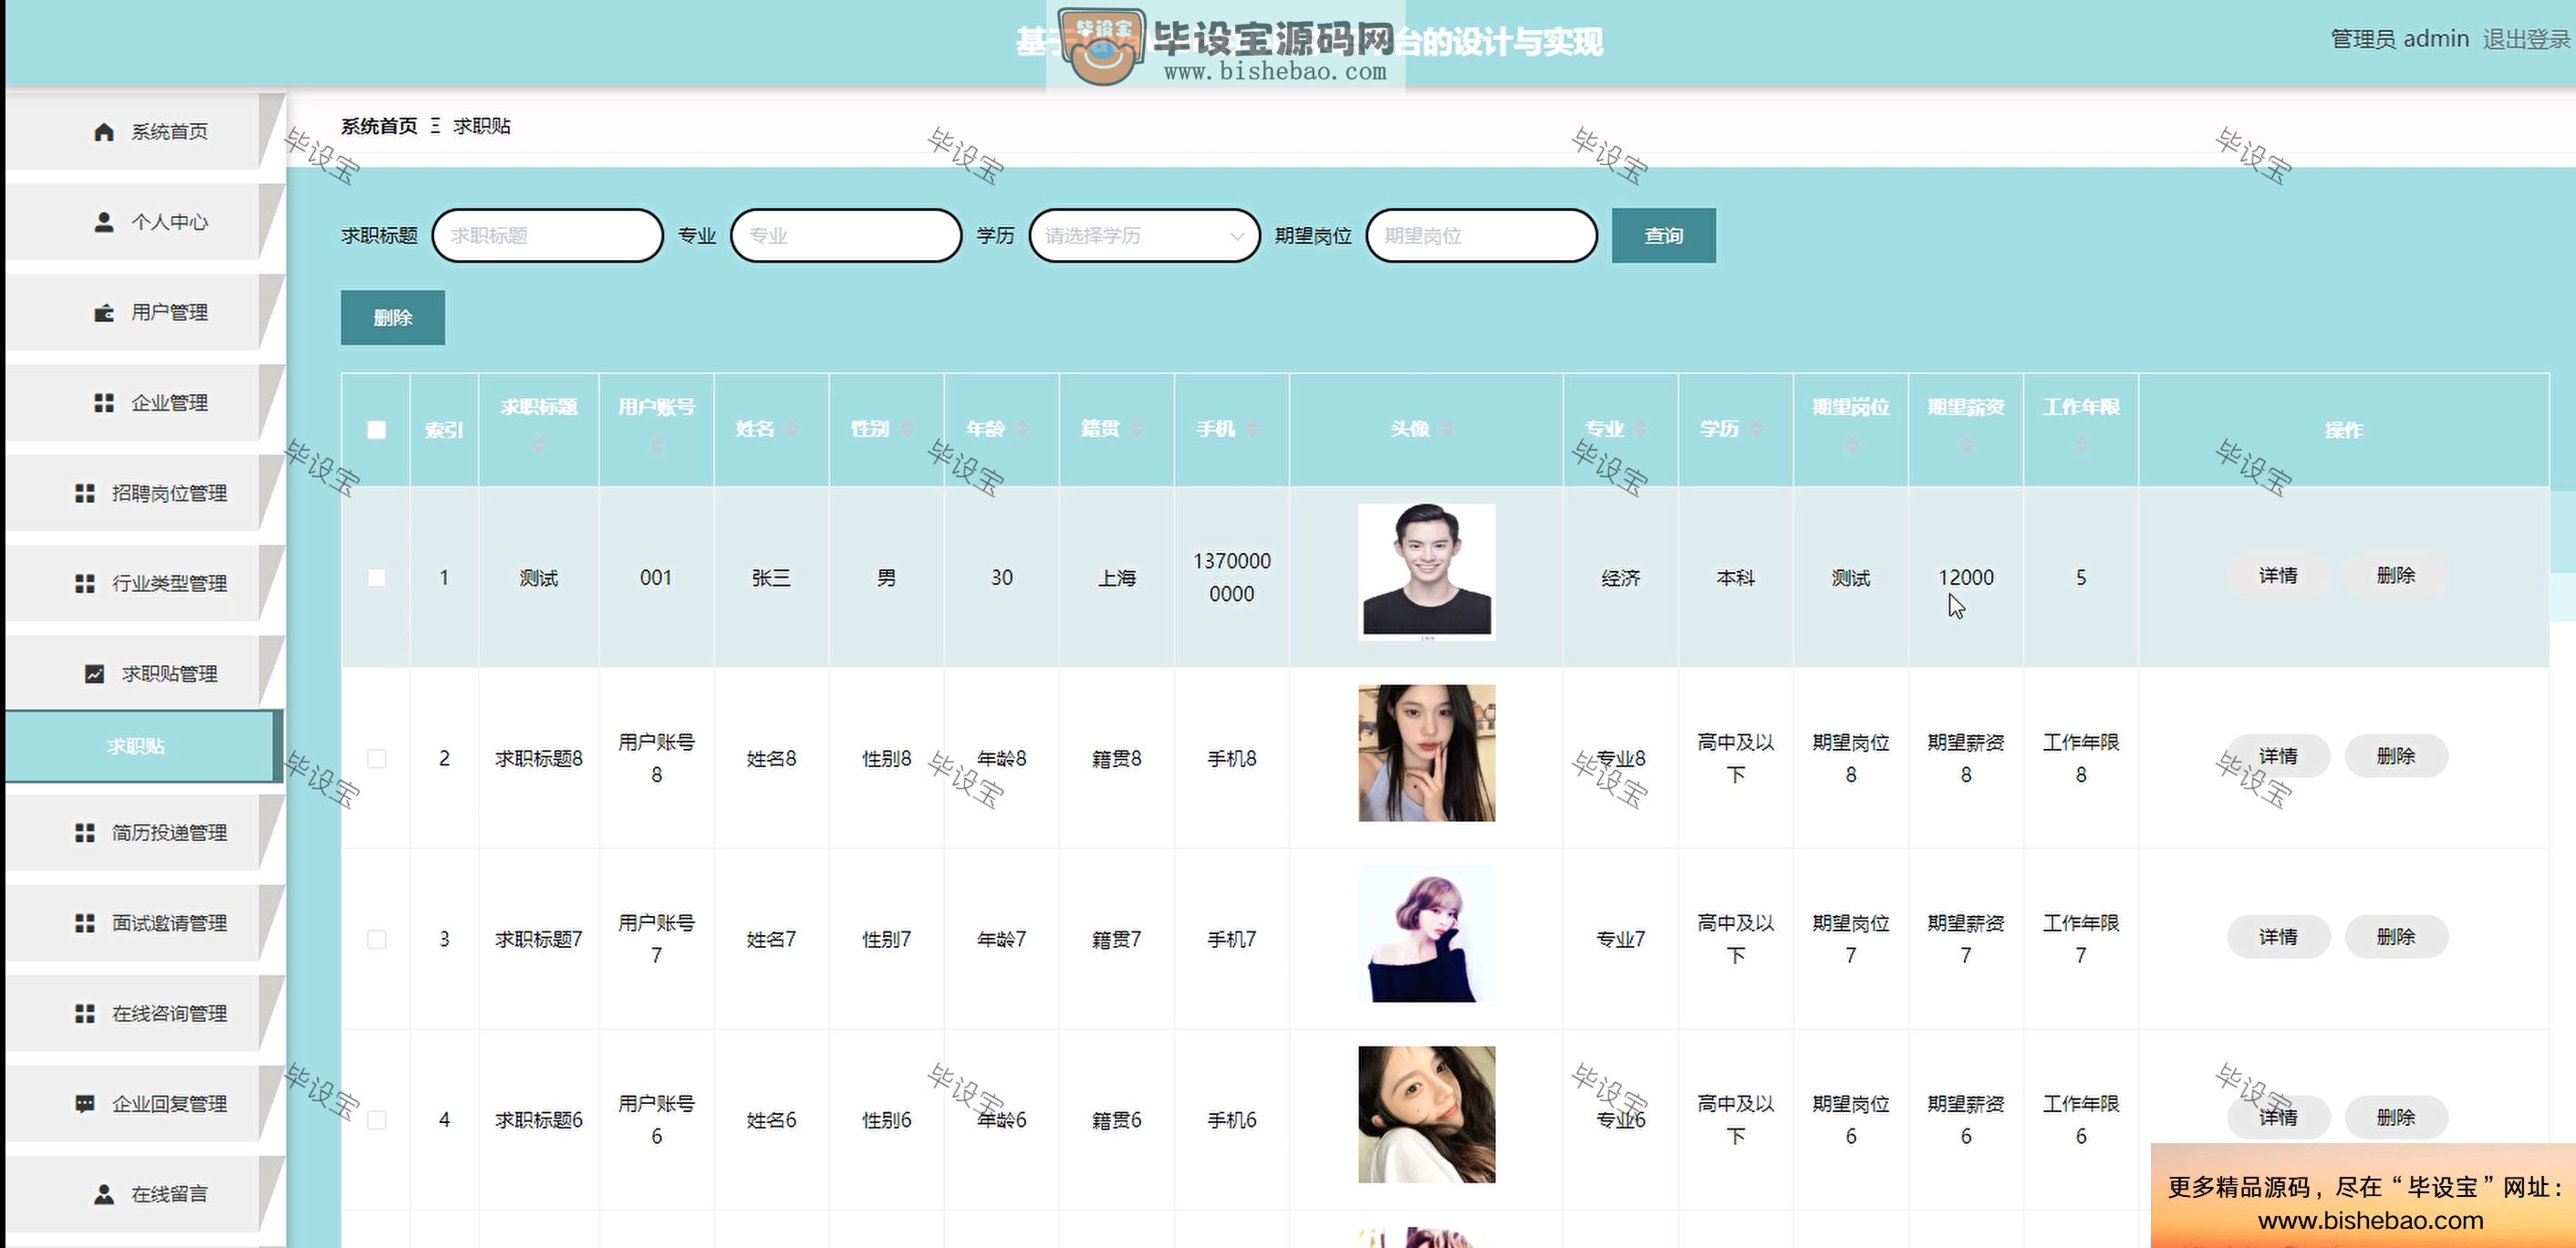Screen dimensions: 2576x1248
Task: Click the 专业 search input field
Action: 846,236
